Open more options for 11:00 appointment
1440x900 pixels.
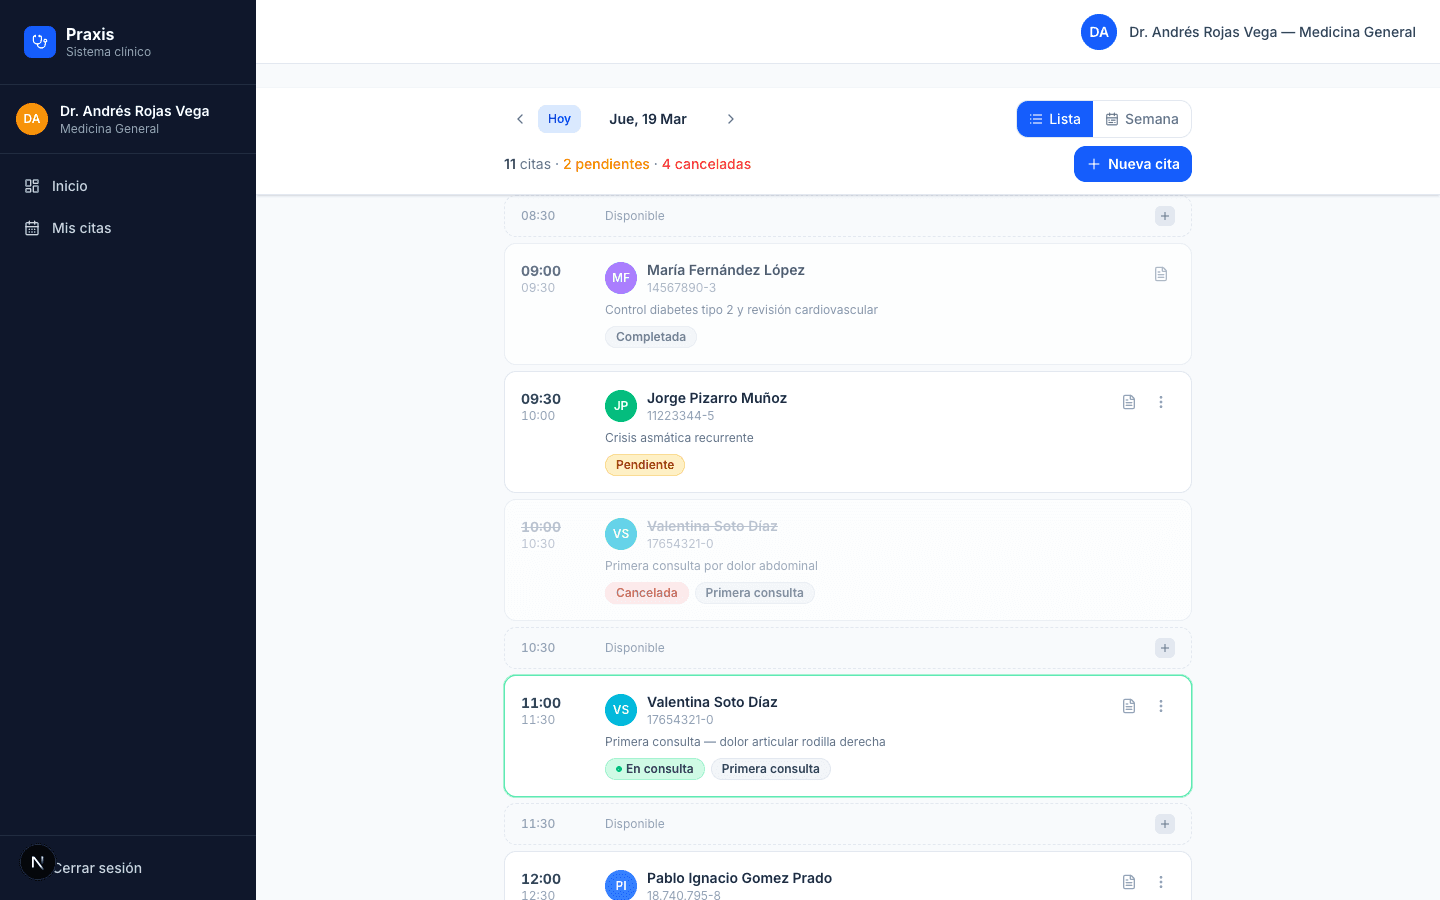1161,706
